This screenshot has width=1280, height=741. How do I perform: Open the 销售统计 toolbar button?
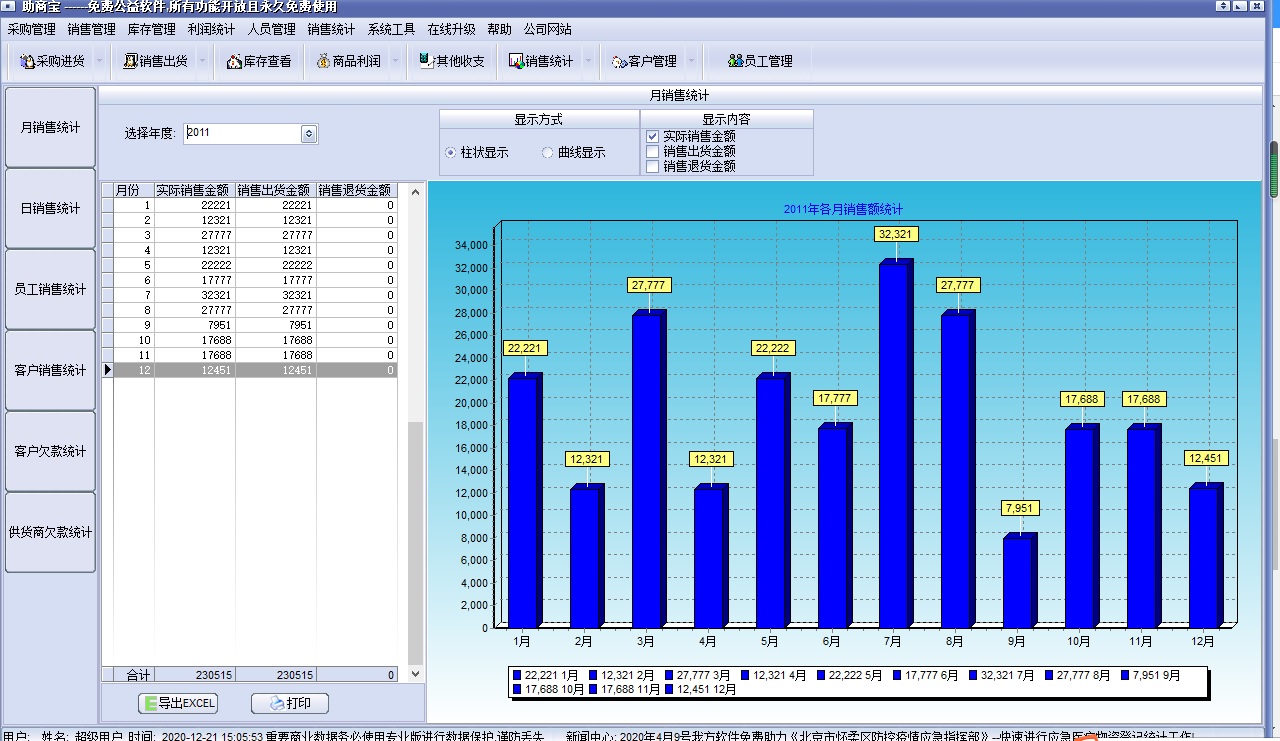coord(541,61)
